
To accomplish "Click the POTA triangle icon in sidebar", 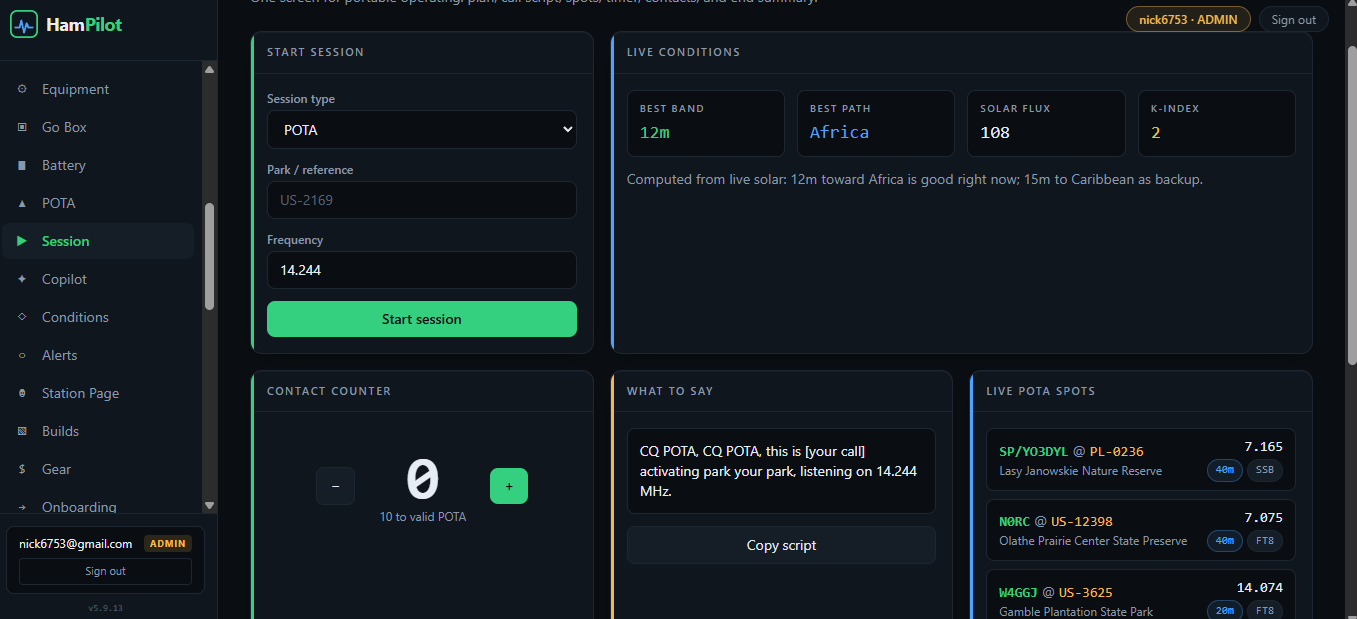I will 22,203.
